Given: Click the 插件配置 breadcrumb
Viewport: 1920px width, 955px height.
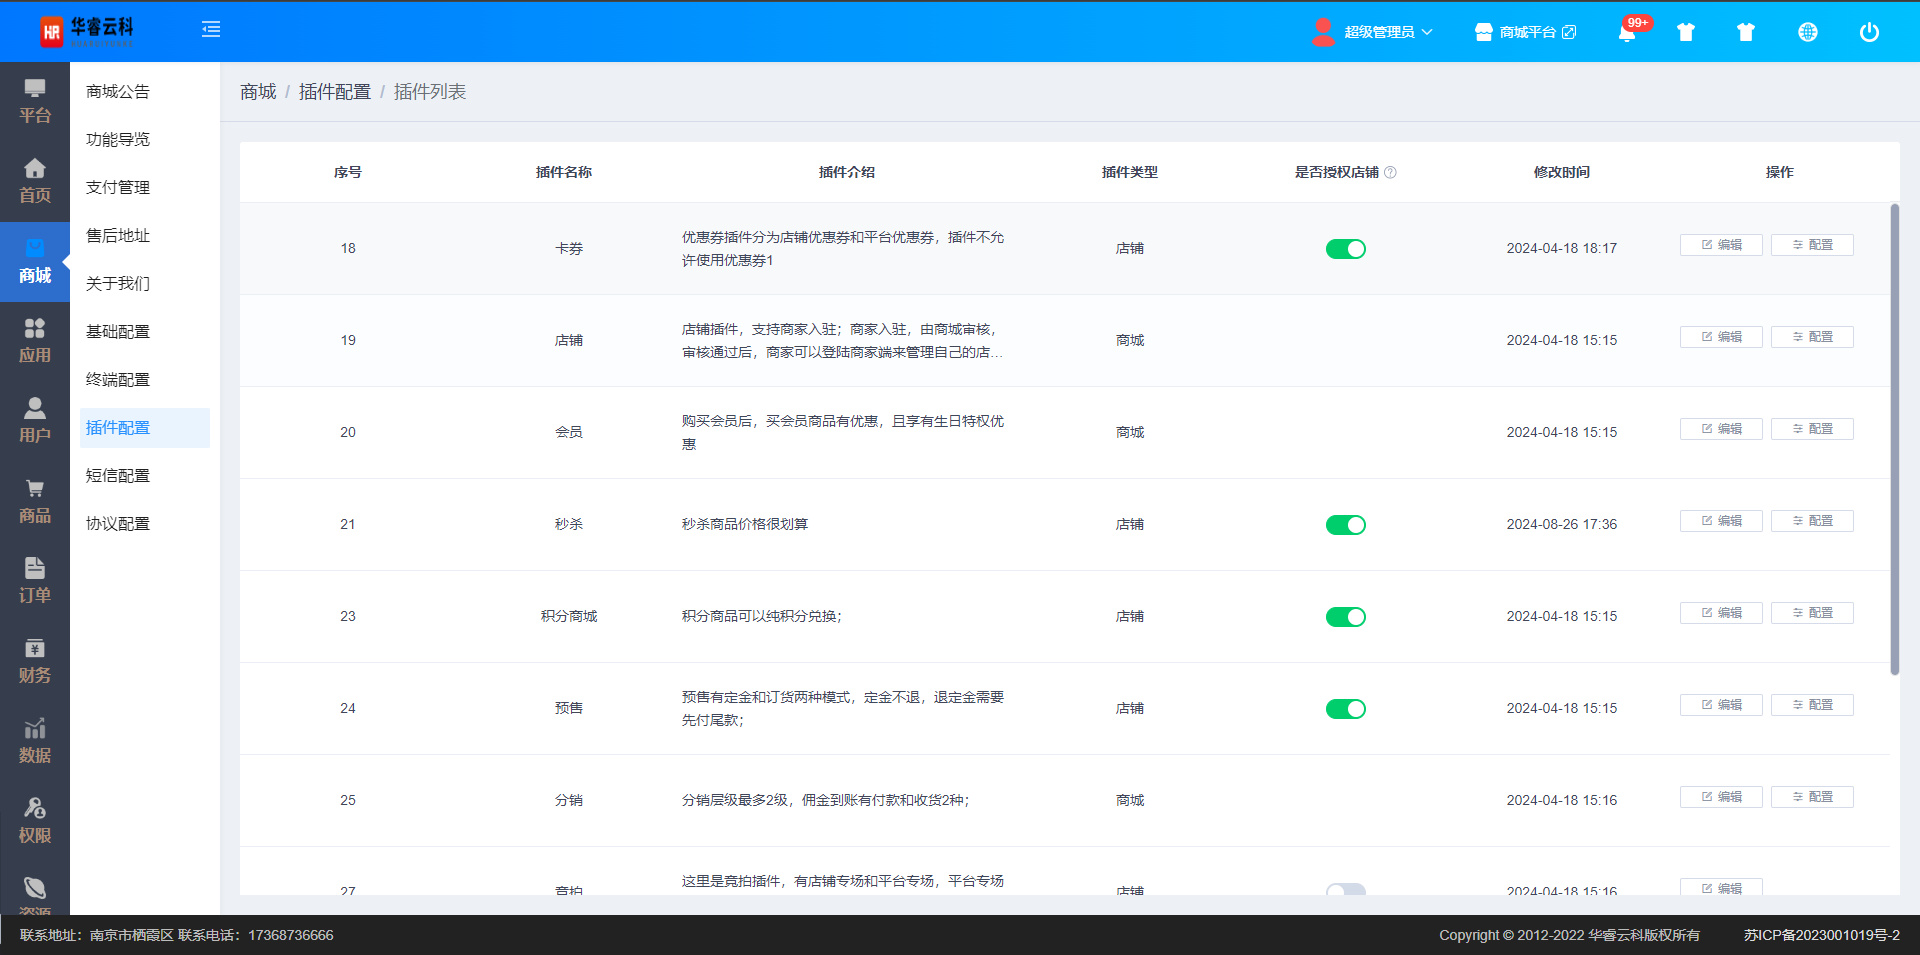Looking at the screenshot, I should click(334, 92).
